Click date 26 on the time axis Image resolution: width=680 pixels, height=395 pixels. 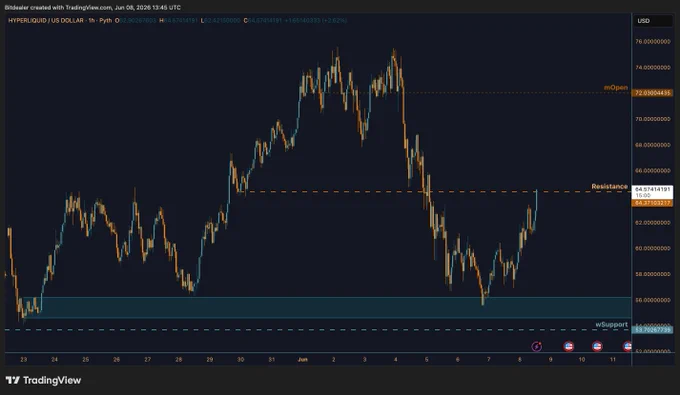pyautogui.click(x=116, y=359)
